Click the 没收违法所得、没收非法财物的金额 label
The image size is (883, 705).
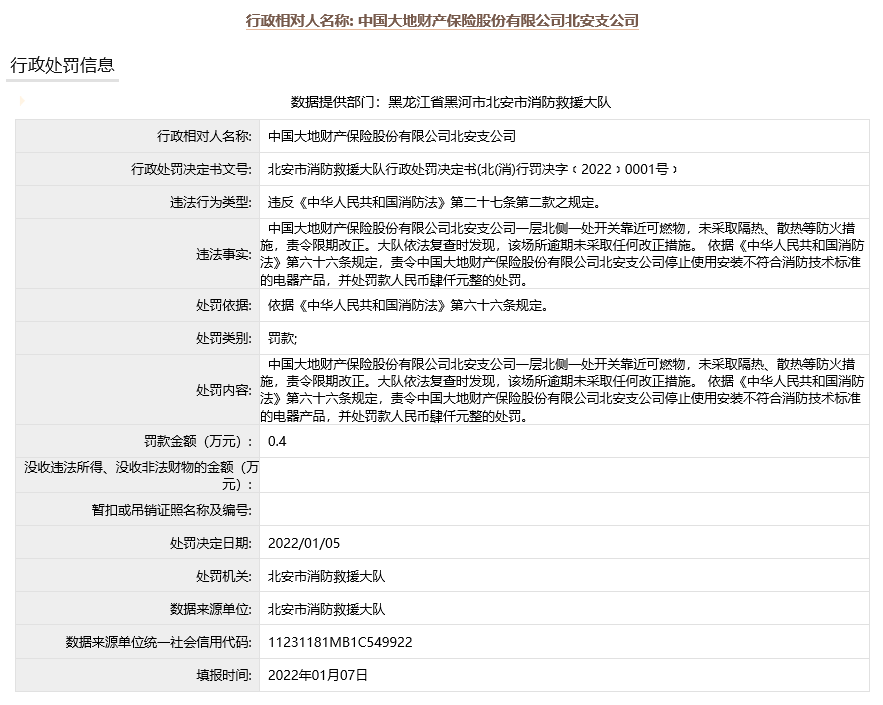141,476
